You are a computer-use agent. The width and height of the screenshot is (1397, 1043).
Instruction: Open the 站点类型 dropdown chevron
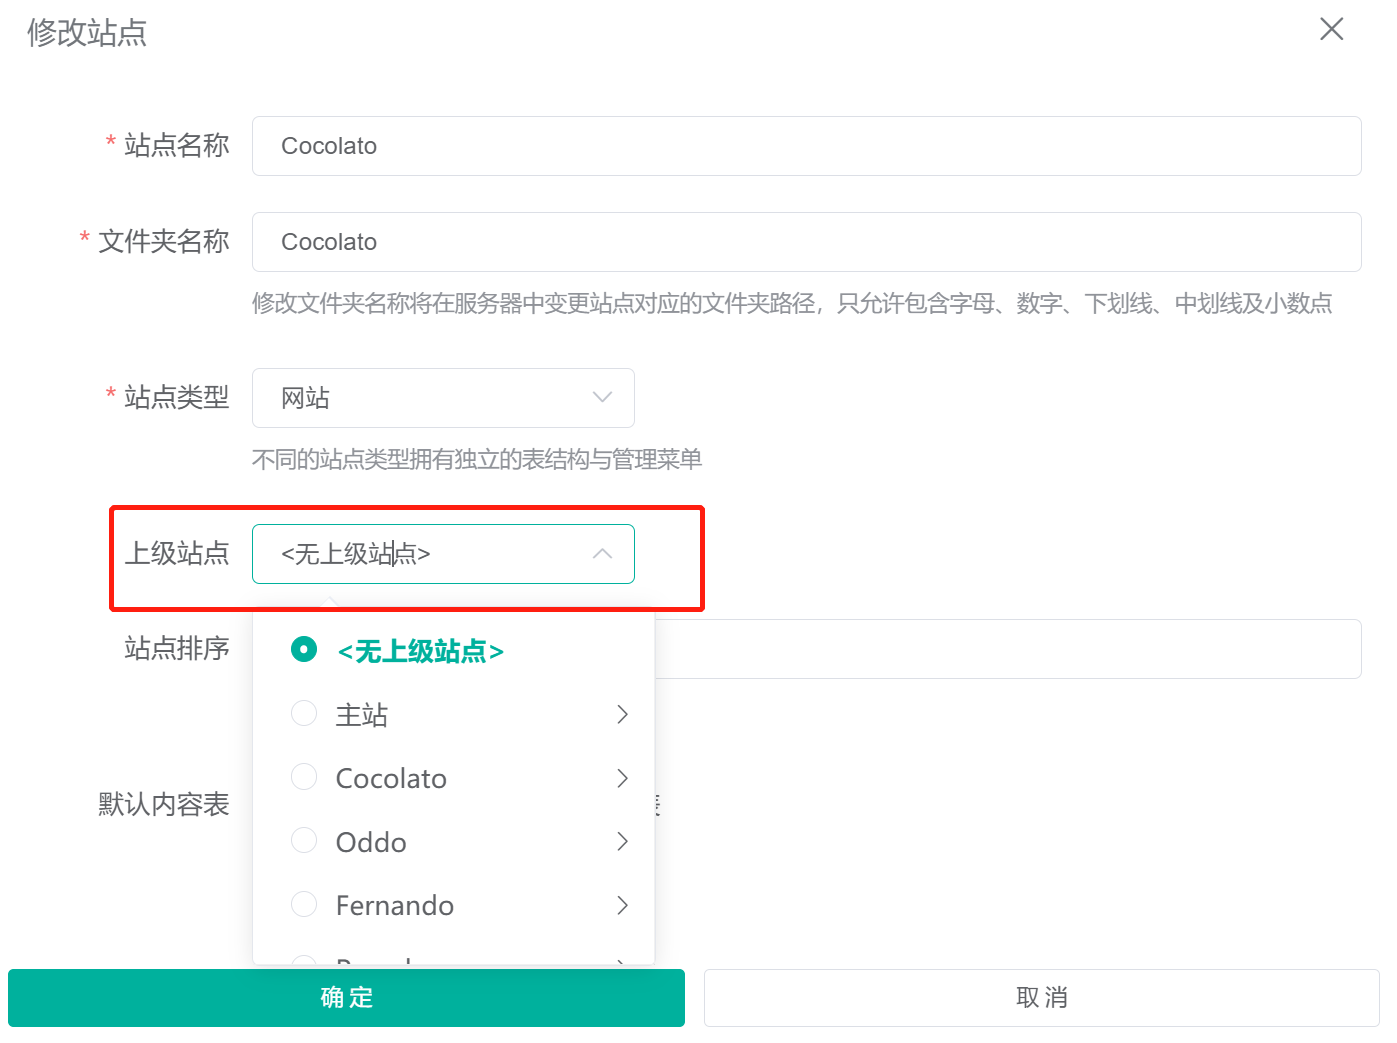(x=601, y=397)
